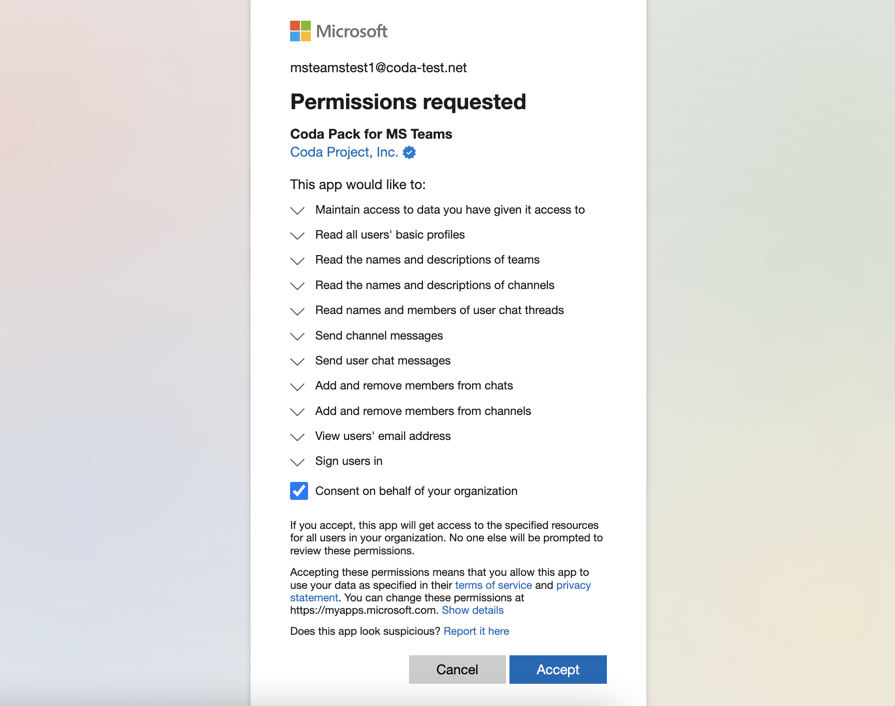The width and height of the screenshot is (895, 706).
Task: Click the verified publisher badge beside Coda Project
Action: click(408, 152)
